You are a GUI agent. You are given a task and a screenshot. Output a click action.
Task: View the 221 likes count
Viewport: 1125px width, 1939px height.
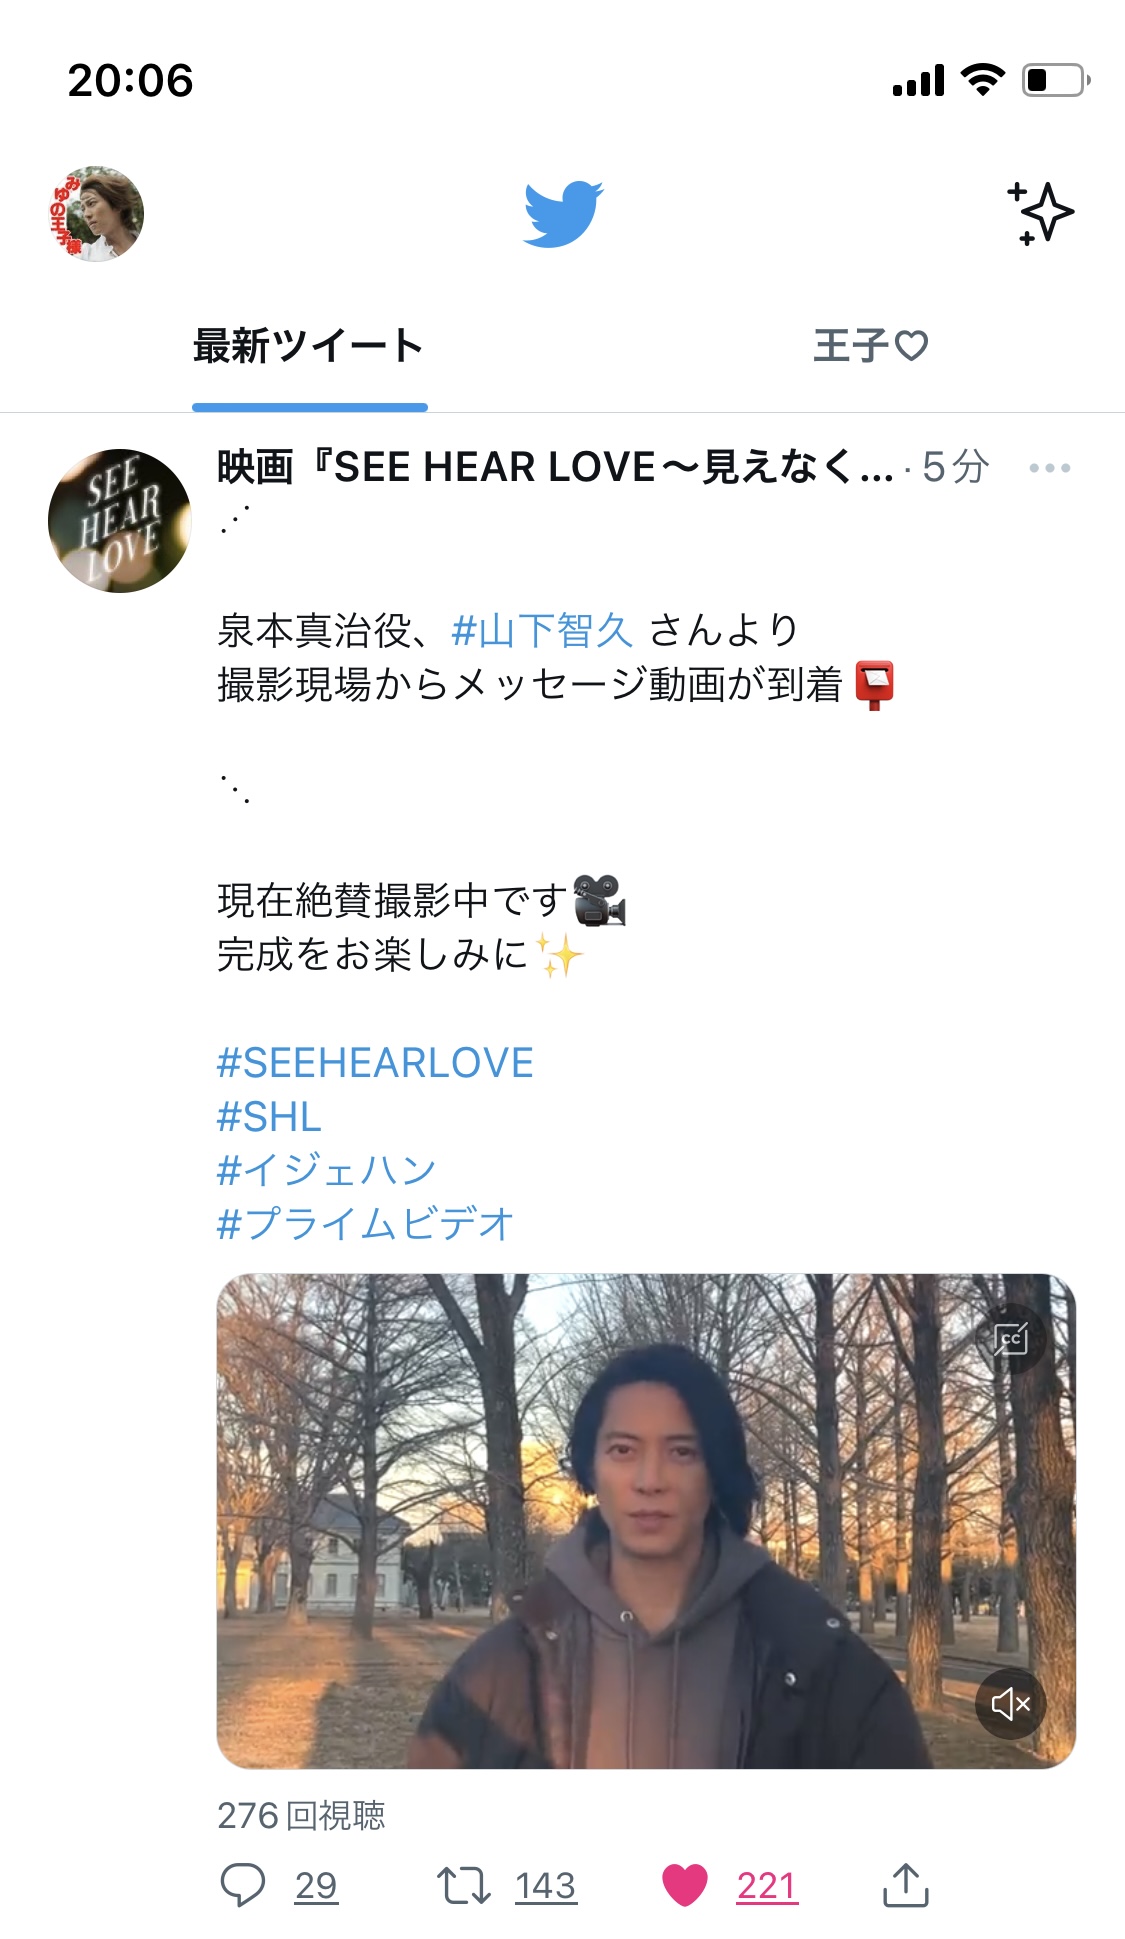tap(767, 1885)
